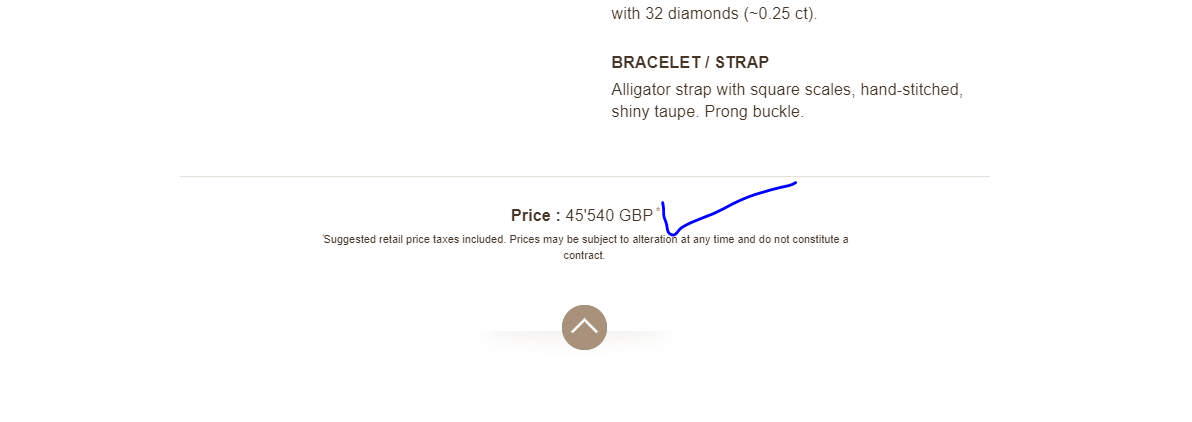Click the '(~0.25 ct)' carat text
The width and height of the screenshot is (1192, 422).
pos(780,14)
